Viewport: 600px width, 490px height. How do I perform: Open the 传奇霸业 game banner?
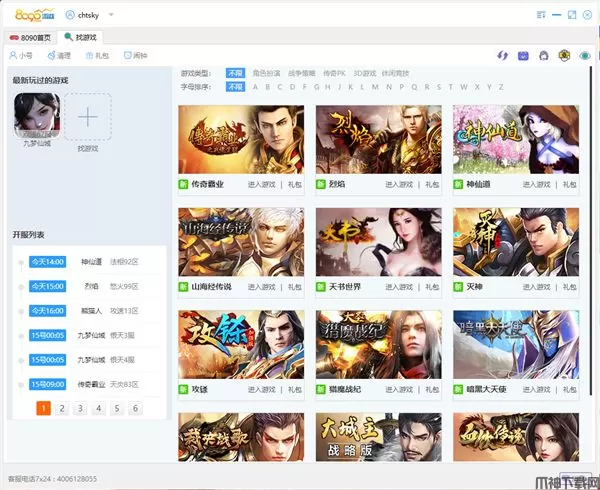(x=241, y=140)
